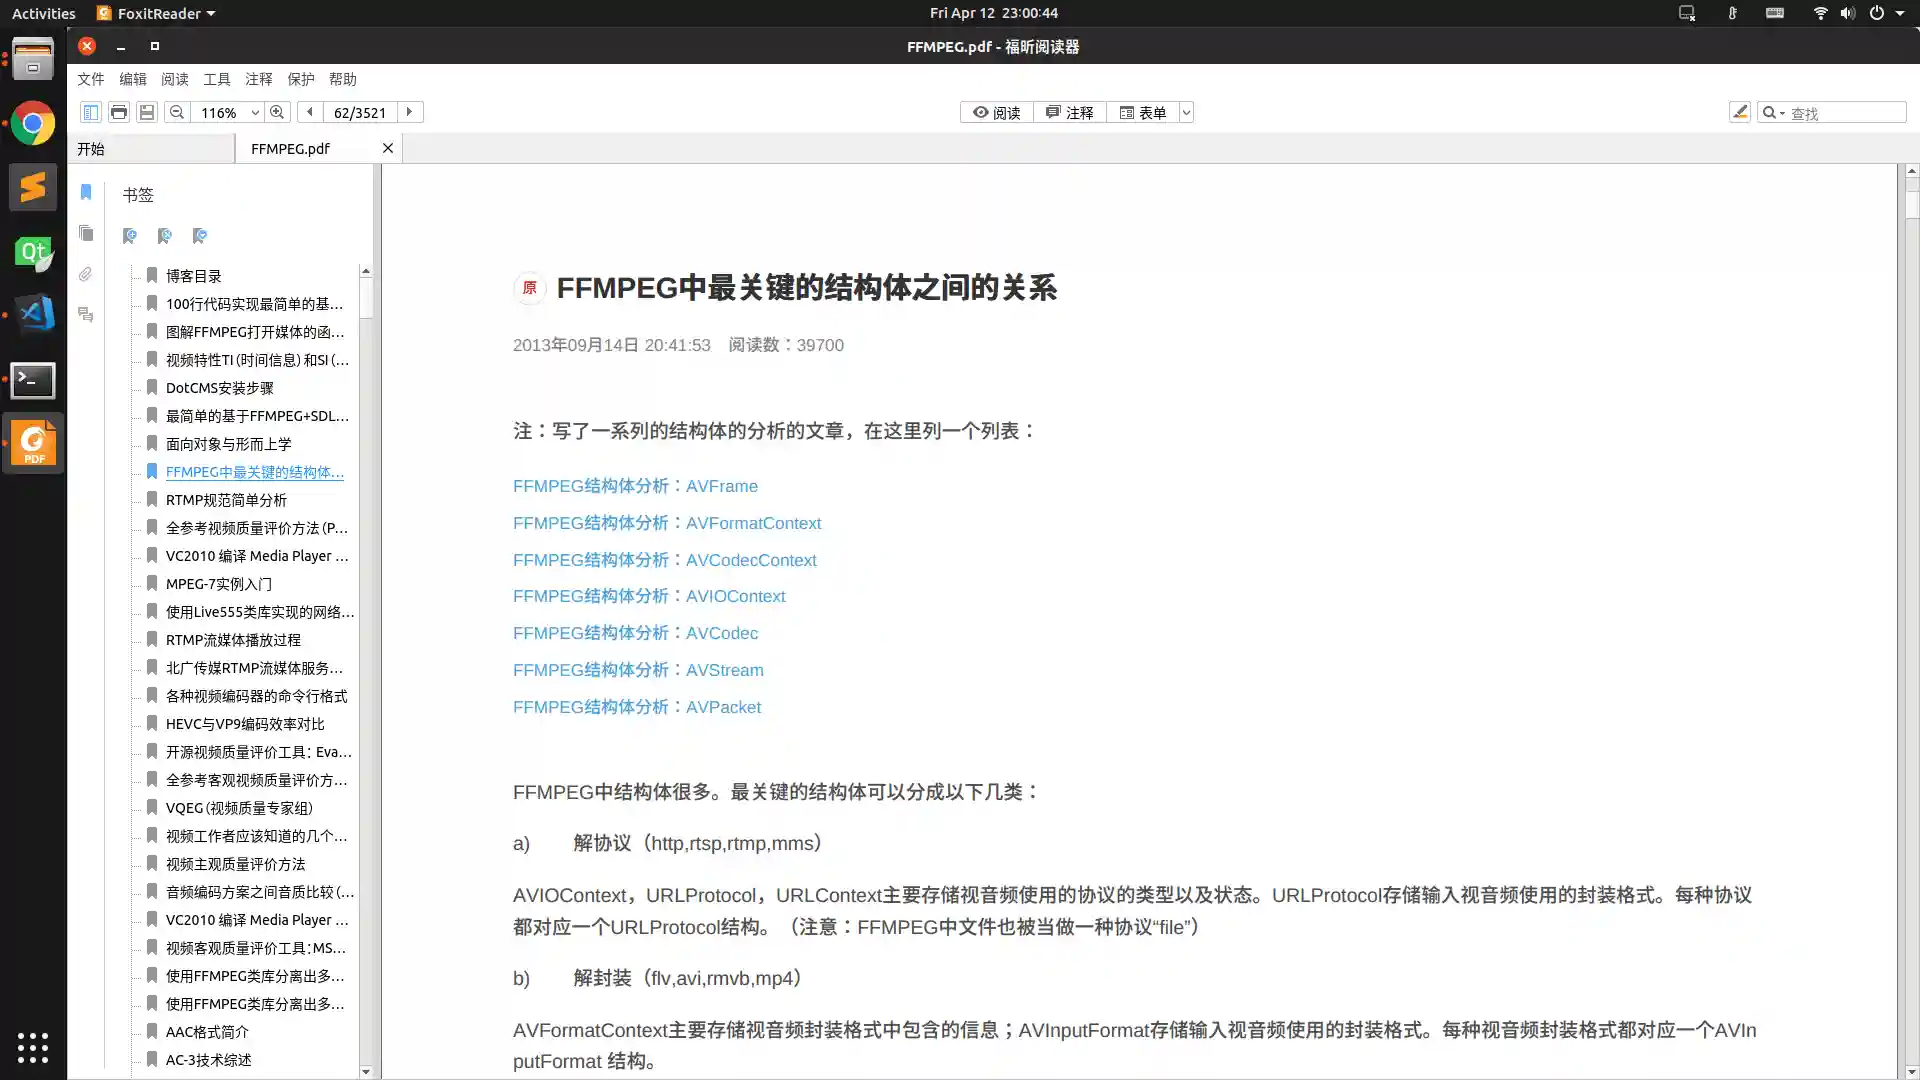This screenshot has width=1920, height=1080.
Task: Open link FFMPEG结构体分析：AVFormatContext
Action: [667, 523]
